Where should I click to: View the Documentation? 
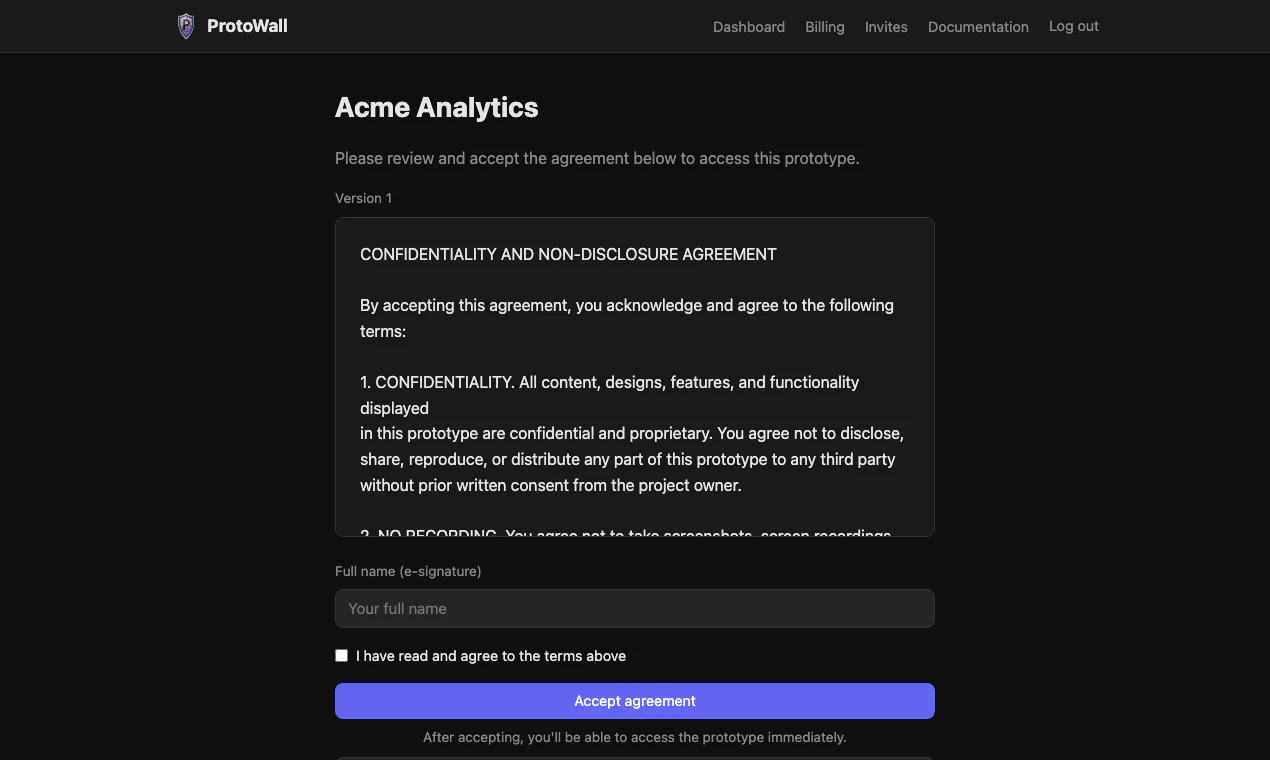978,27
